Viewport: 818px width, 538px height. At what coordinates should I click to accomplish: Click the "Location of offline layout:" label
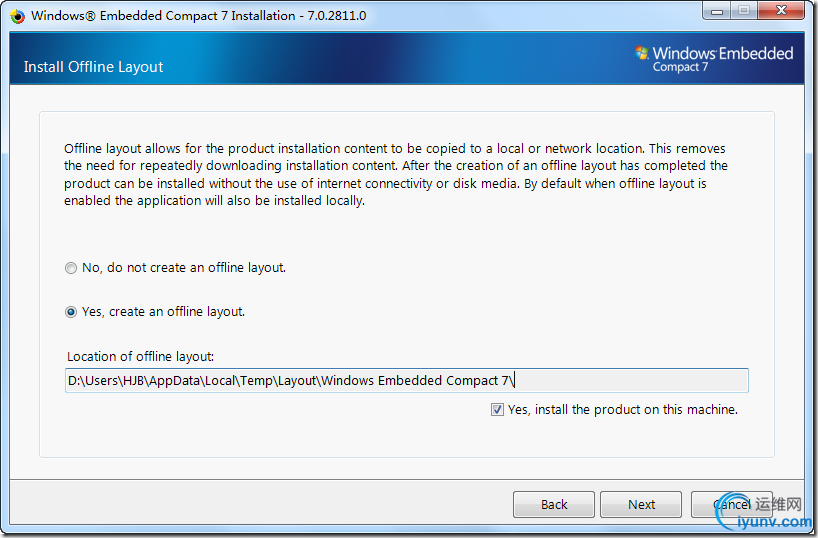(x=141, y=356)
